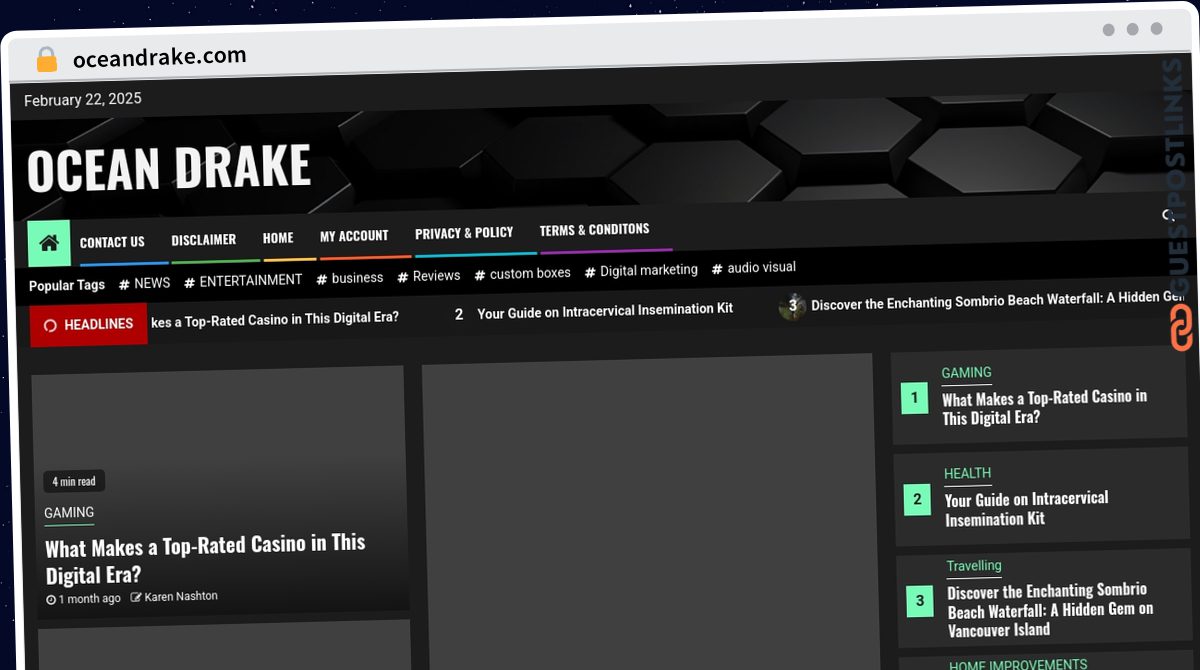The height and width of the screenshot is (670, 1200).
Task: Click the number 3 badge in sidebar
Action: (x=920, y=601)
